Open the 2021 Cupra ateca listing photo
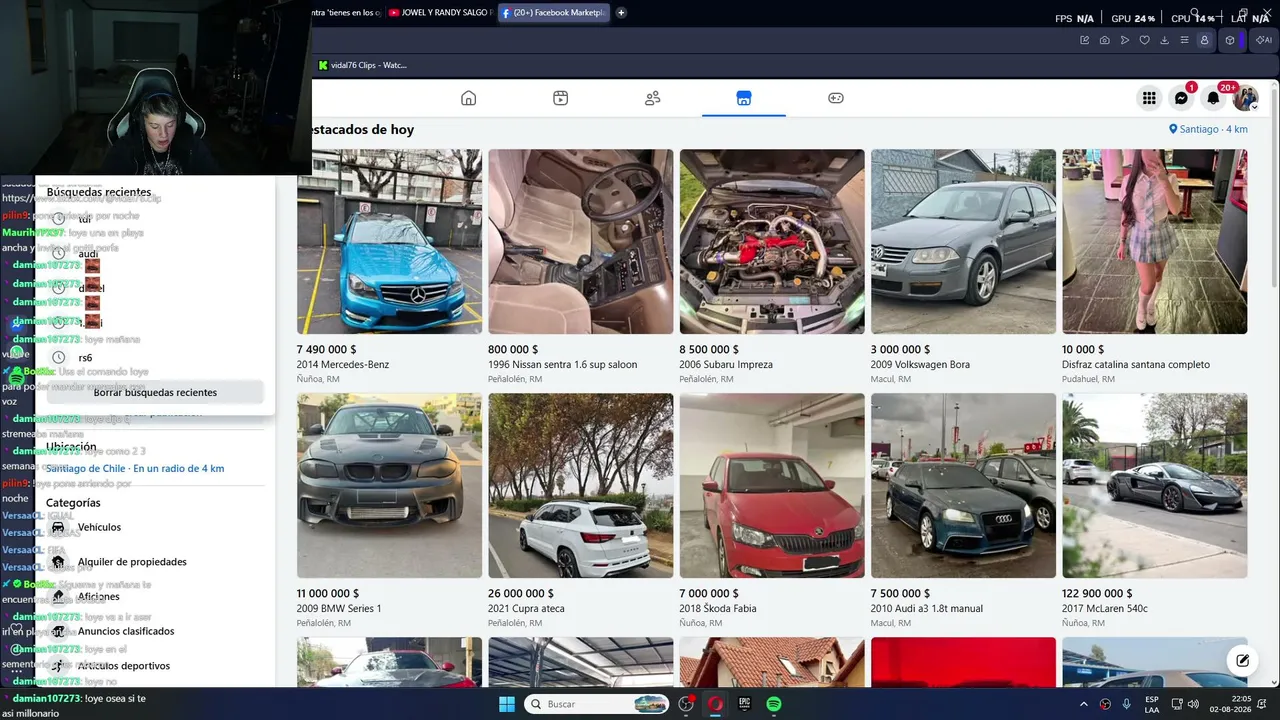Screen dimensions: 1280x720 [x=580, y=485]
